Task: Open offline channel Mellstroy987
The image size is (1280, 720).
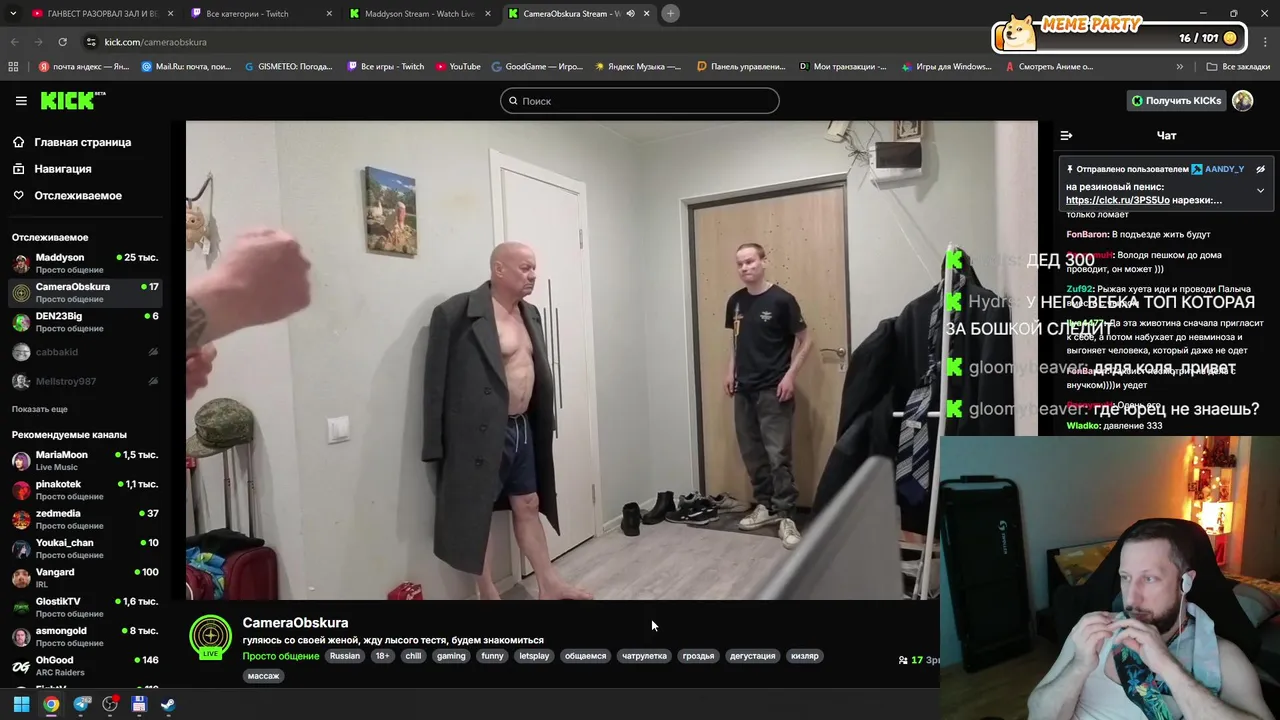Action: (85, 381)
